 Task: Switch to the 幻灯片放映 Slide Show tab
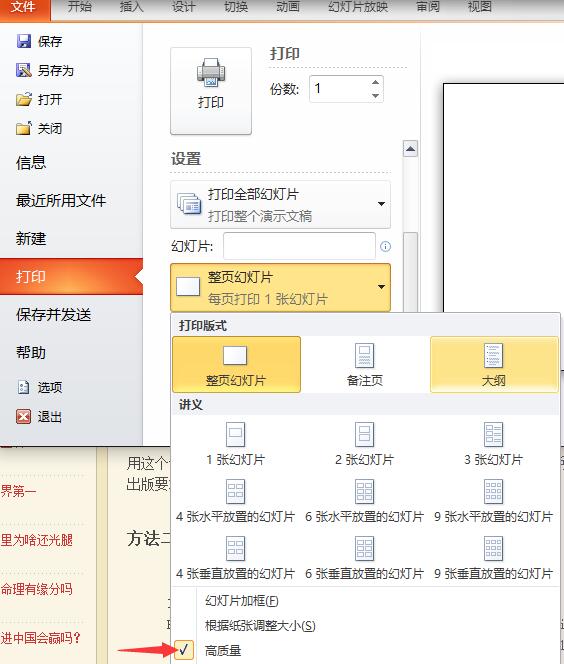358,7
